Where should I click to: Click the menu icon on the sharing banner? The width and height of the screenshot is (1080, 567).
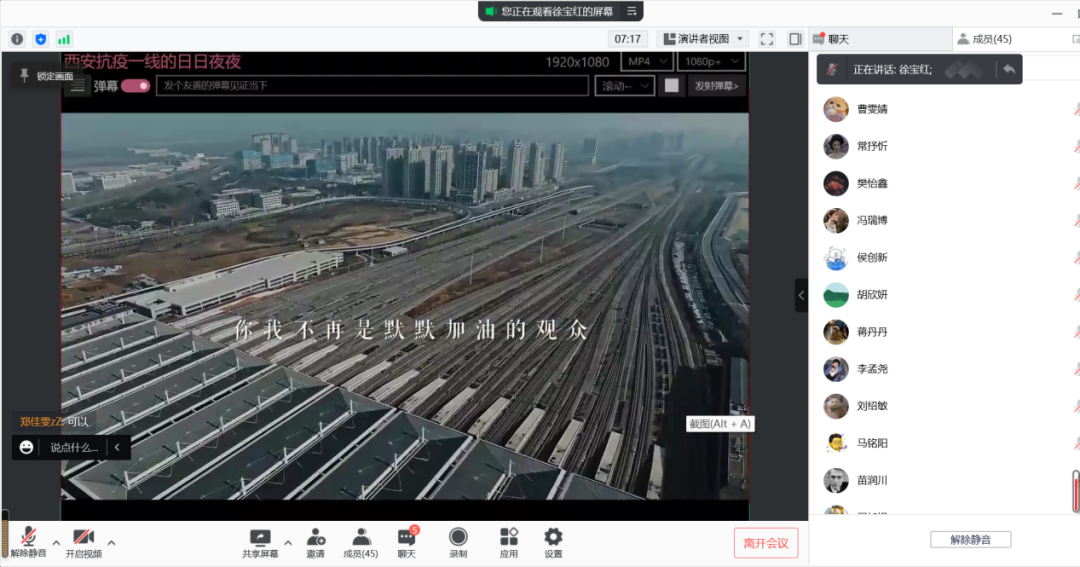(632, 11)
